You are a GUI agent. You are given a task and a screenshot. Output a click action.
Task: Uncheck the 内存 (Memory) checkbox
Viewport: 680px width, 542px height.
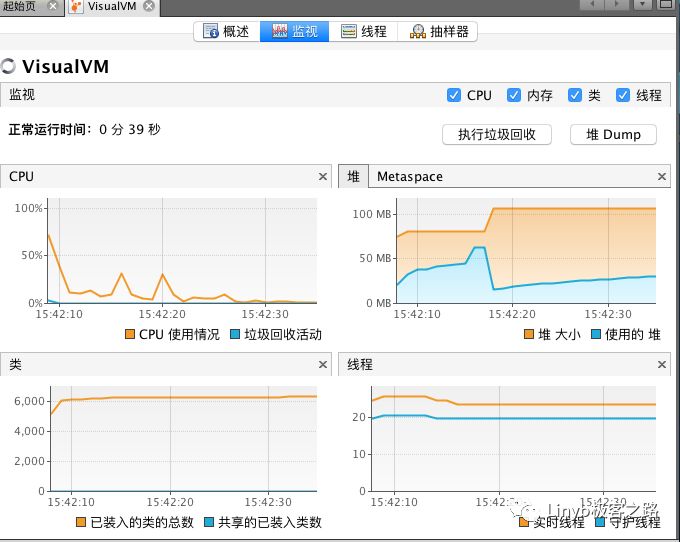click(x=514, y=95)
